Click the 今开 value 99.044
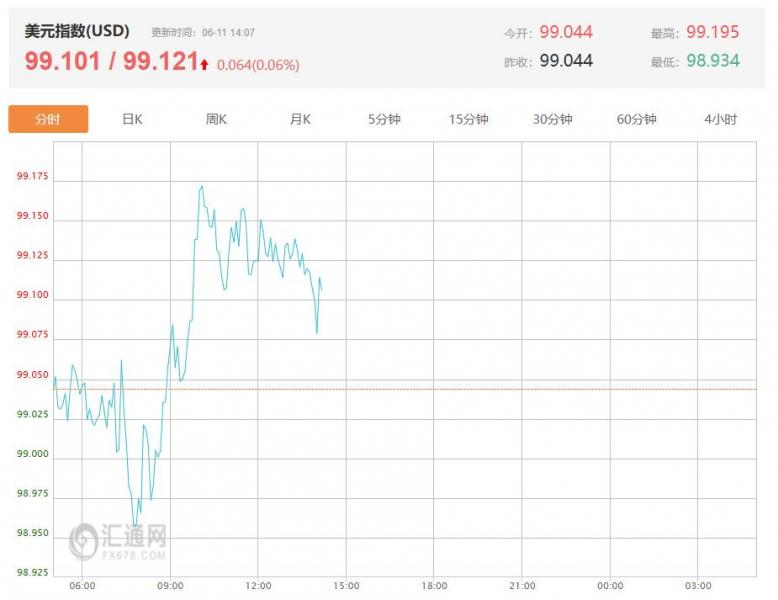778x600 pixels. 566,32
